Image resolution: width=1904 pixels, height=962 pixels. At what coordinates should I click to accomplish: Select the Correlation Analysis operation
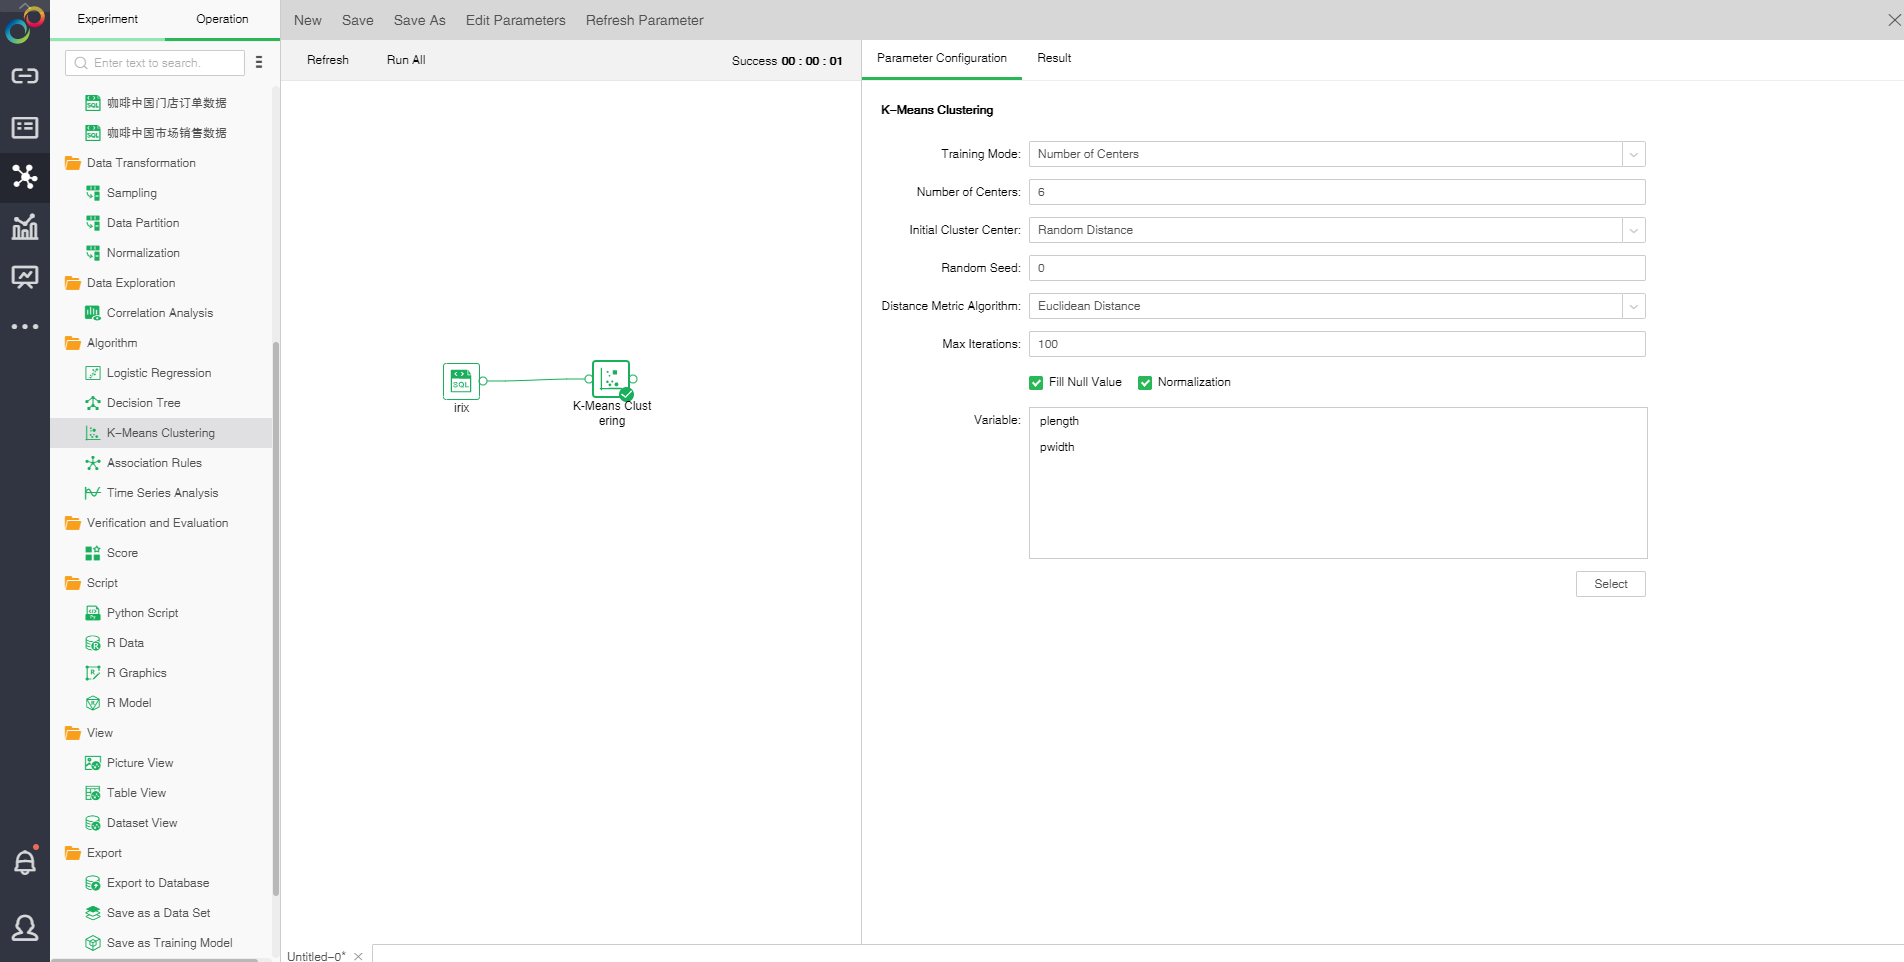[x=159, y=313]
